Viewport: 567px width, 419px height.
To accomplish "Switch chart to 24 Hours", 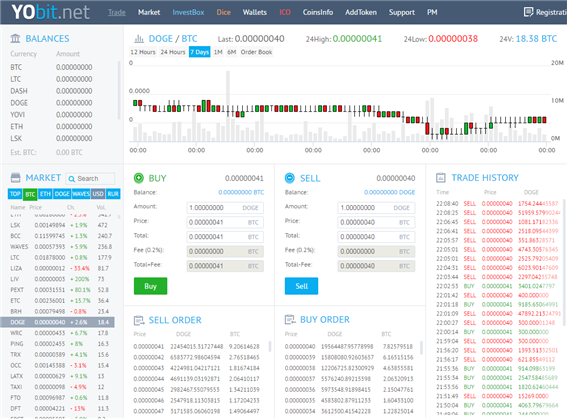I will coord(173,52).
